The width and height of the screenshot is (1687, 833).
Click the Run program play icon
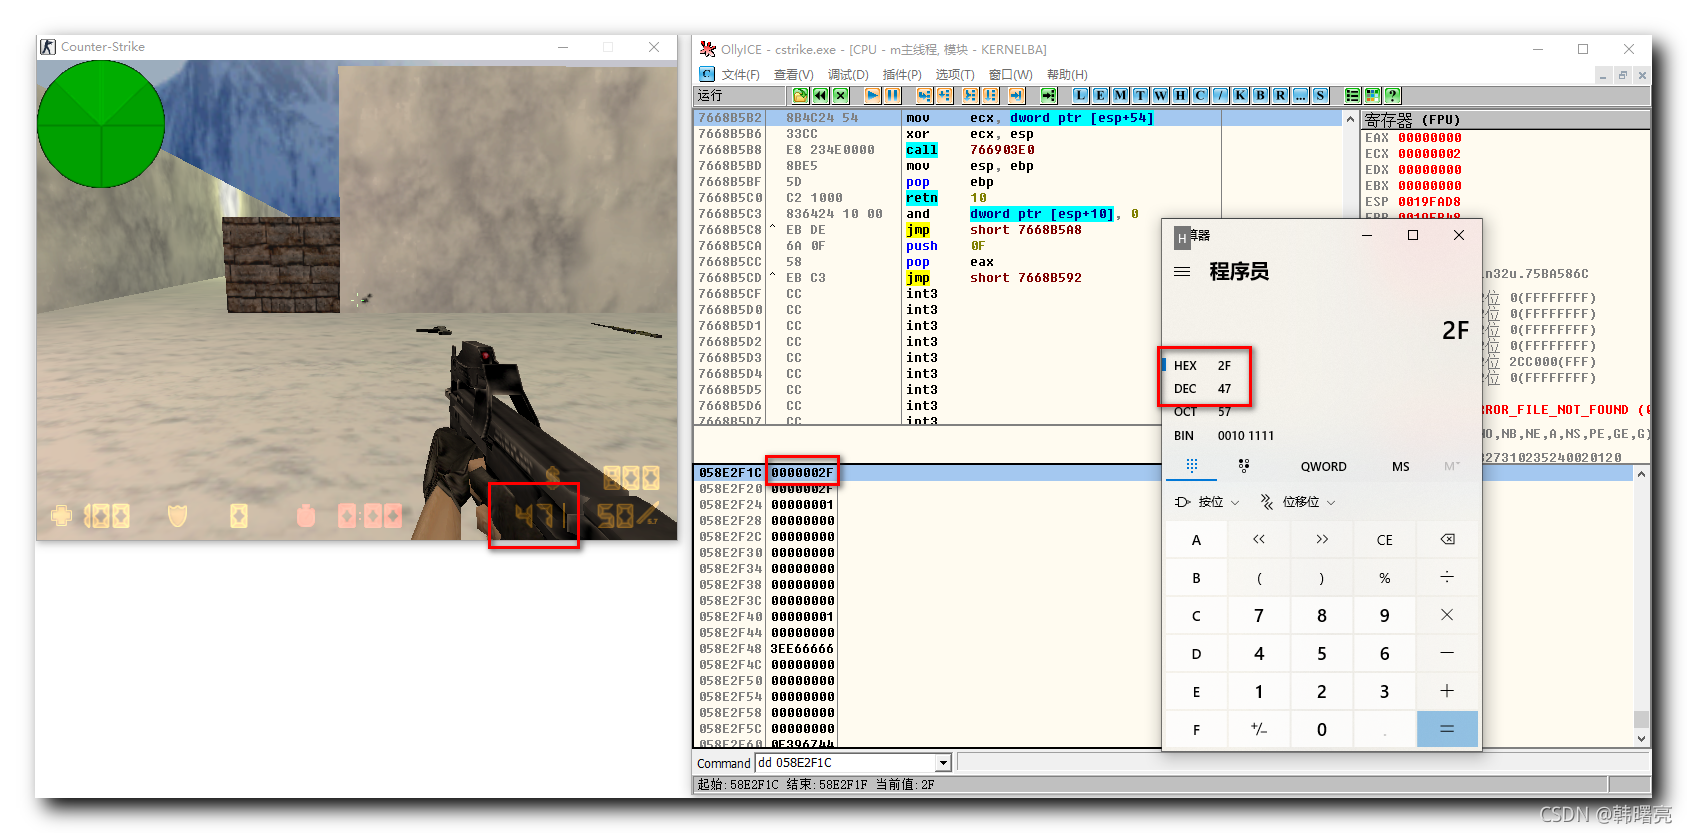point(873,95)
